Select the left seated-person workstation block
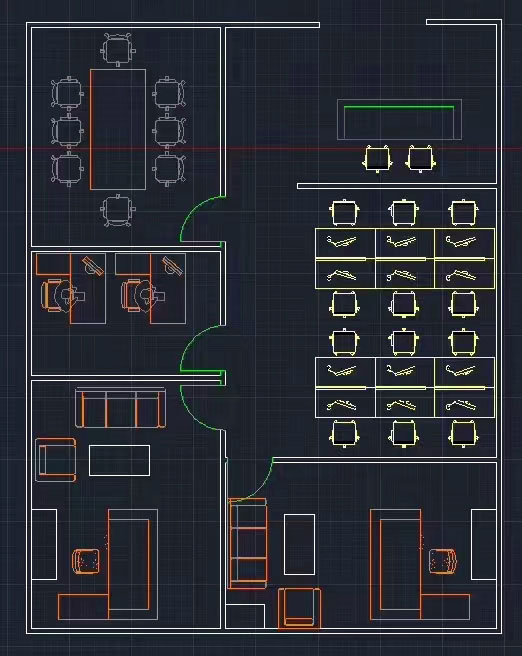522x656 pixels. click(x=71, y=288)
